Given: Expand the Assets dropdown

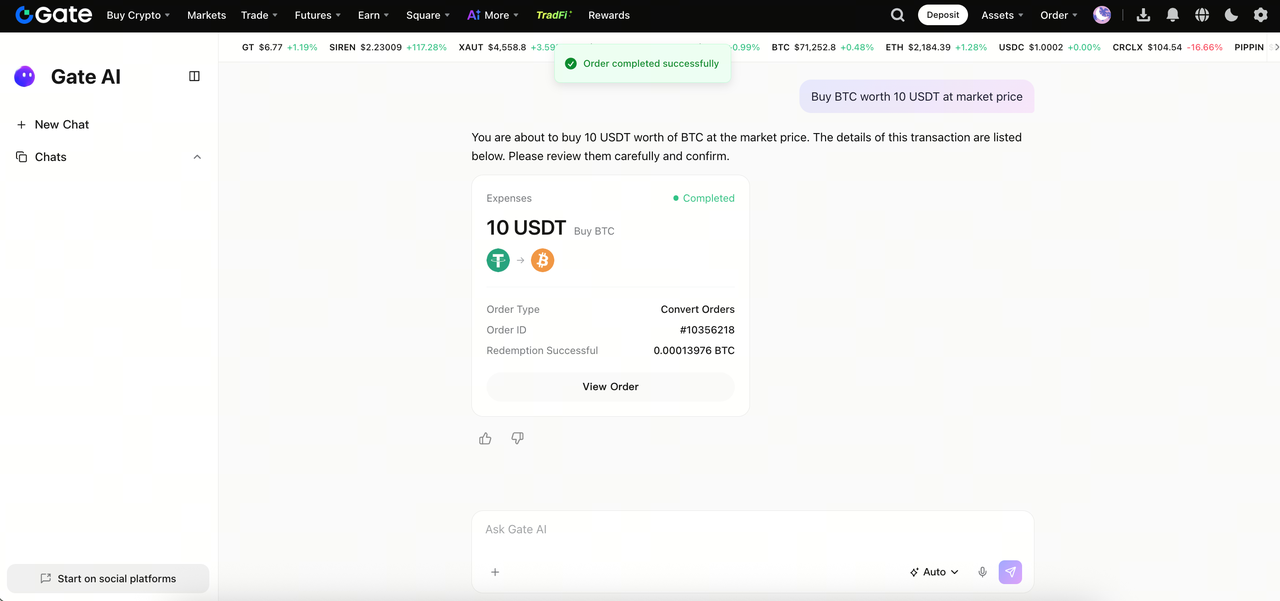Looking at the screenshot, I should (1002, 15).
